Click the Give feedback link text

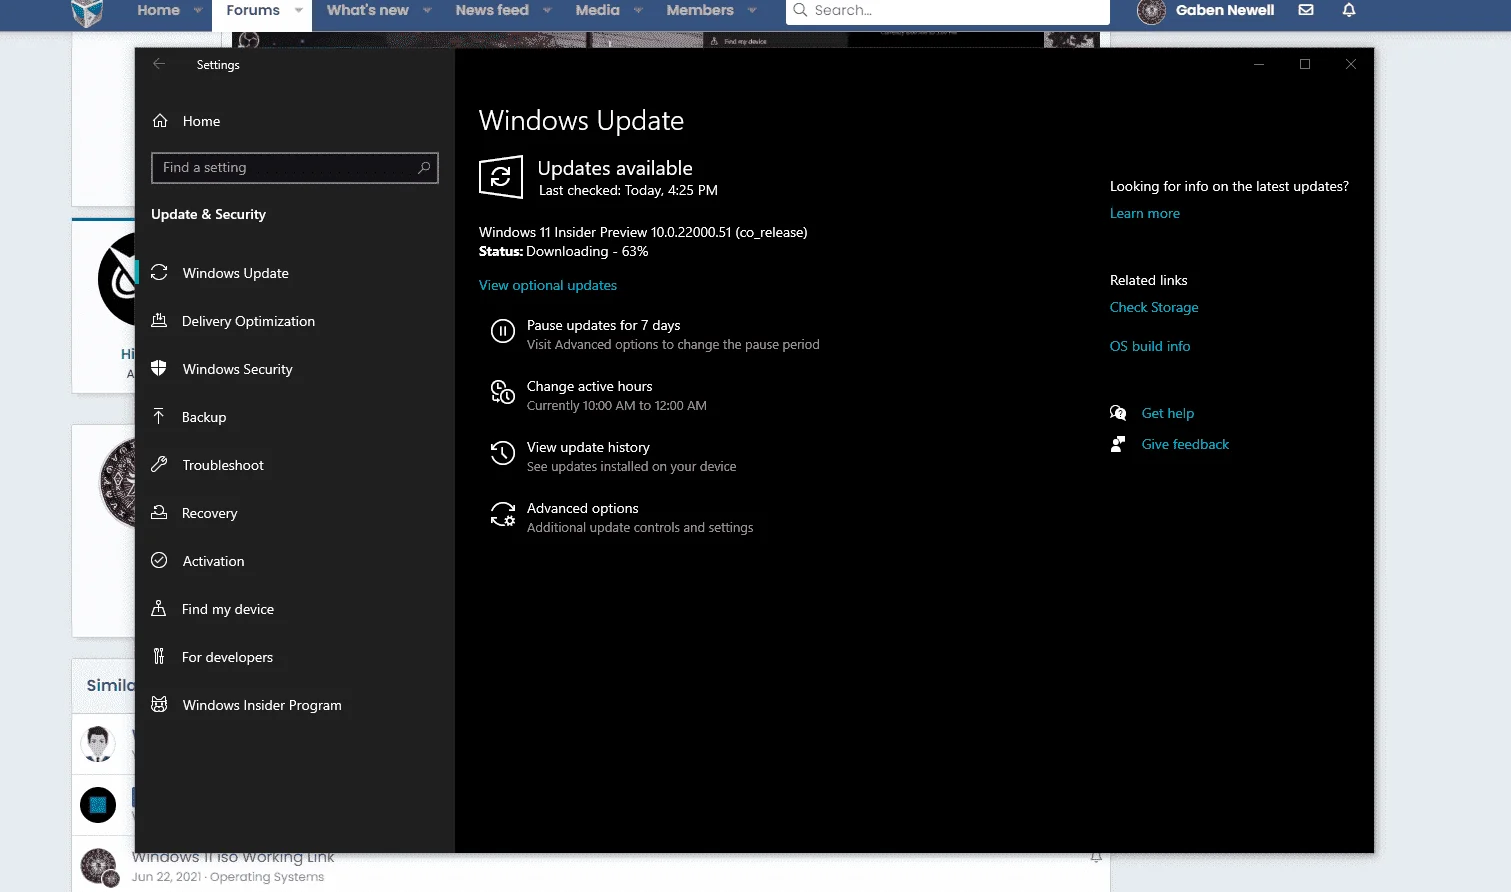[1185, 444]
